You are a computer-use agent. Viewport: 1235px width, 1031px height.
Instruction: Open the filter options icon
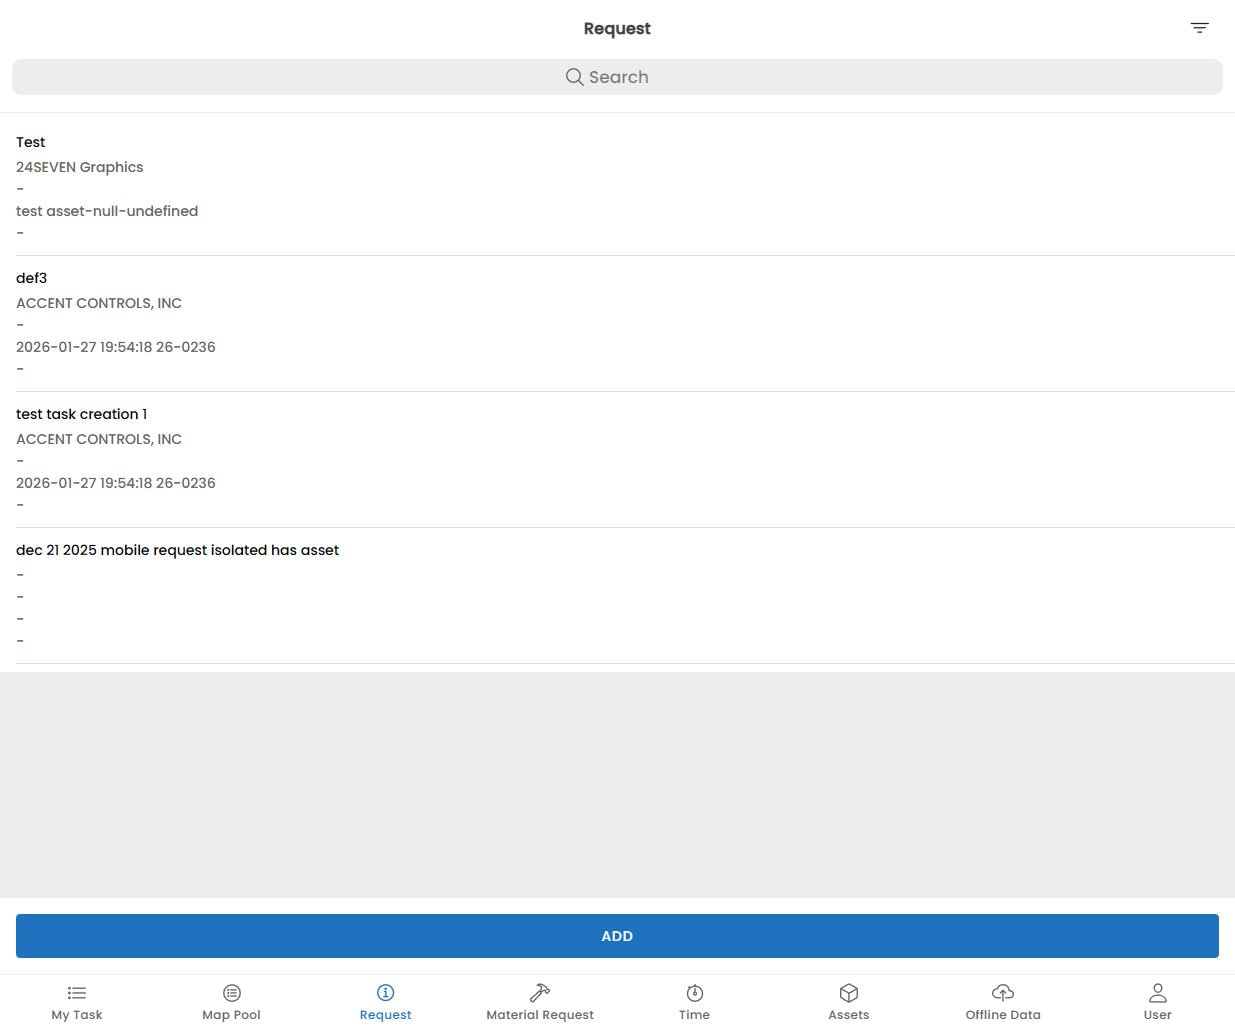coord(1199,28)
